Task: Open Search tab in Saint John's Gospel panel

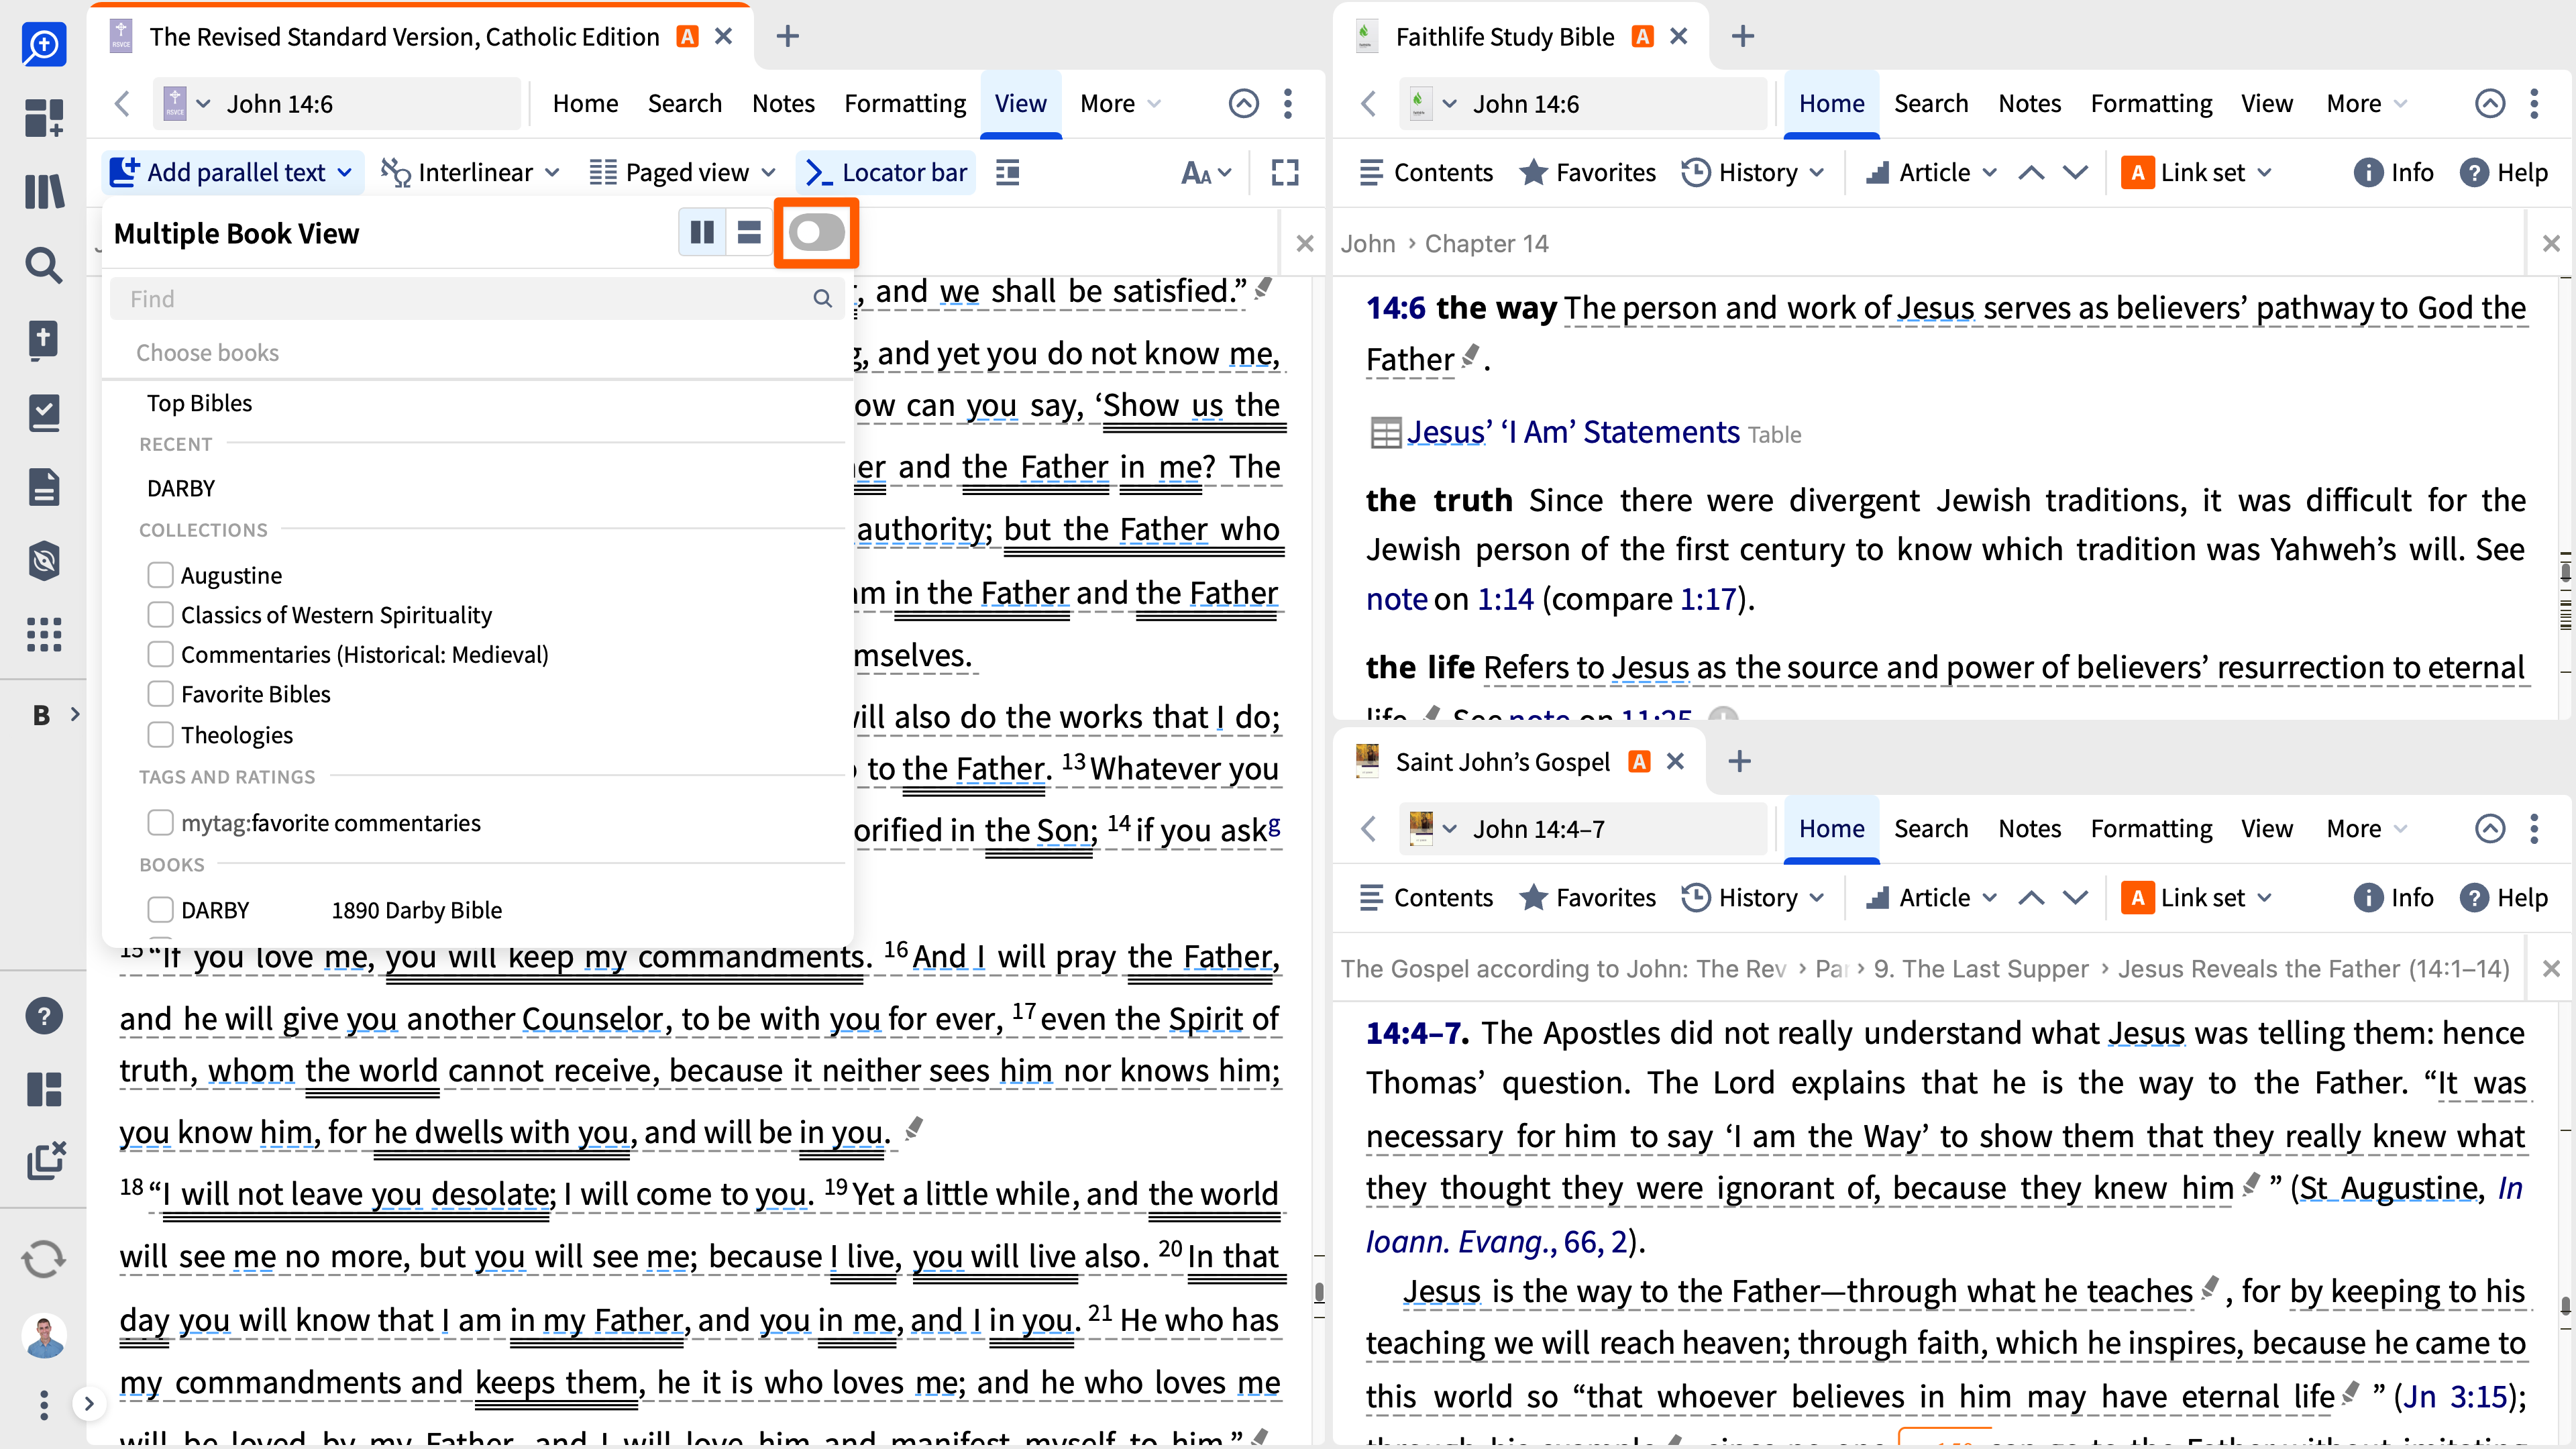Action: click(x=1931, y=829)
